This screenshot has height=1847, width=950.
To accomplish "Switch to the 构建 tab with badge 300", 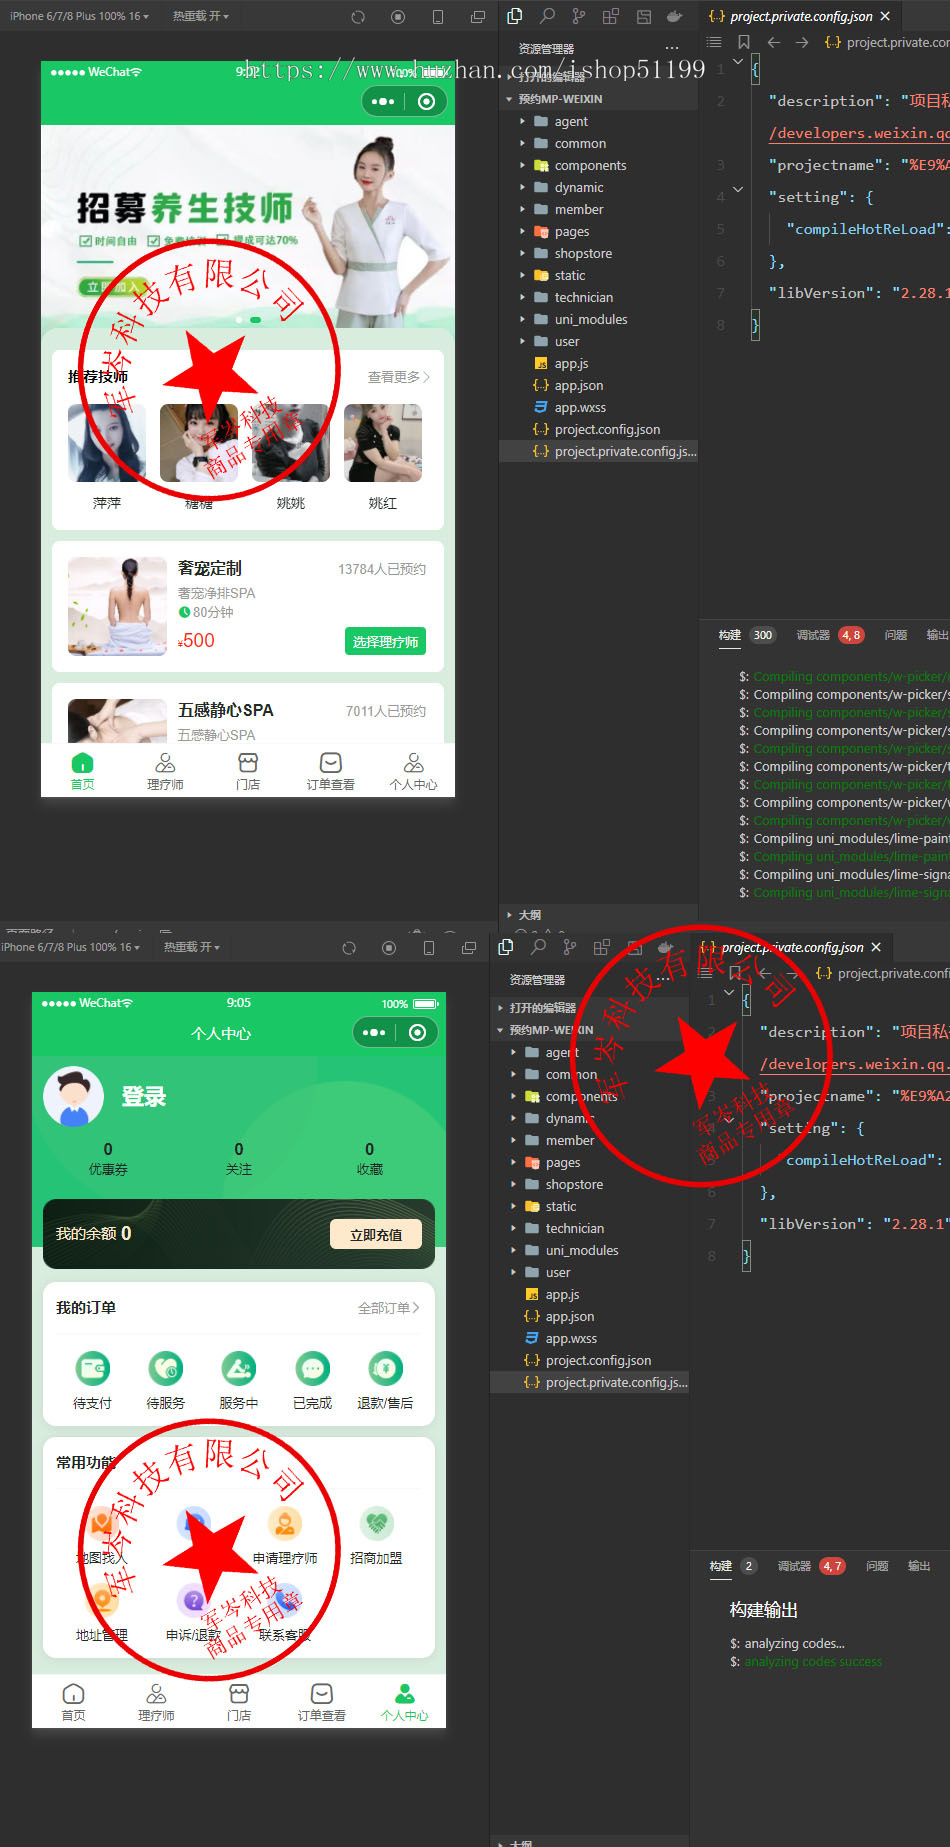I will click(x=746, y=635).
